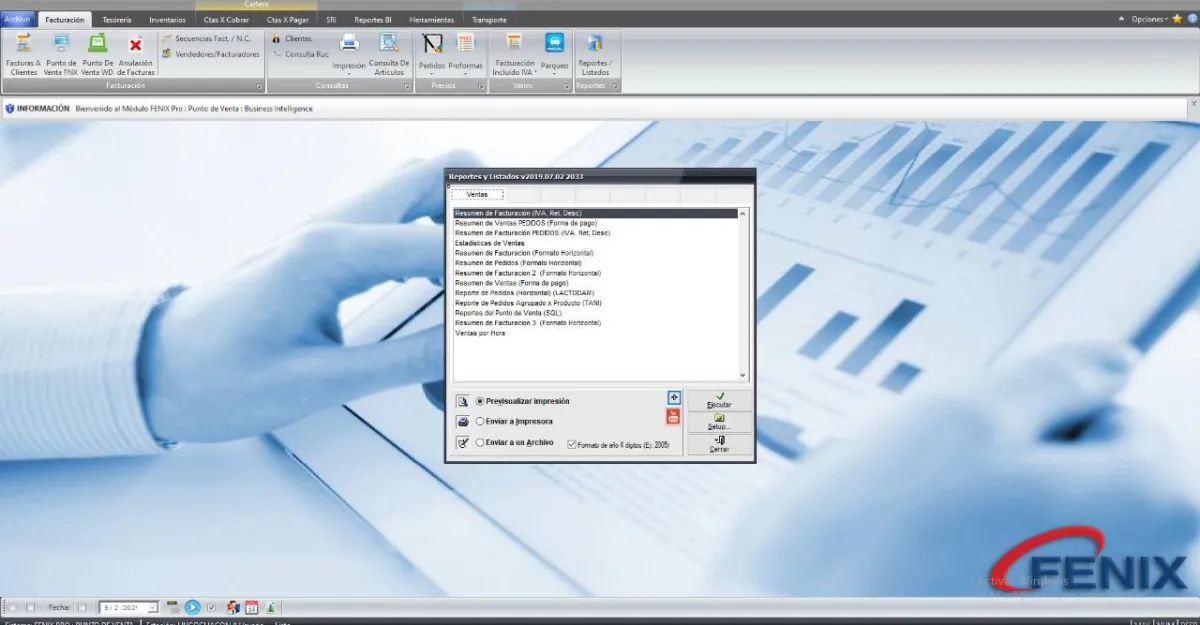
Task: Open Reportes / Listados ribbon button
Action: pos(595,54)
